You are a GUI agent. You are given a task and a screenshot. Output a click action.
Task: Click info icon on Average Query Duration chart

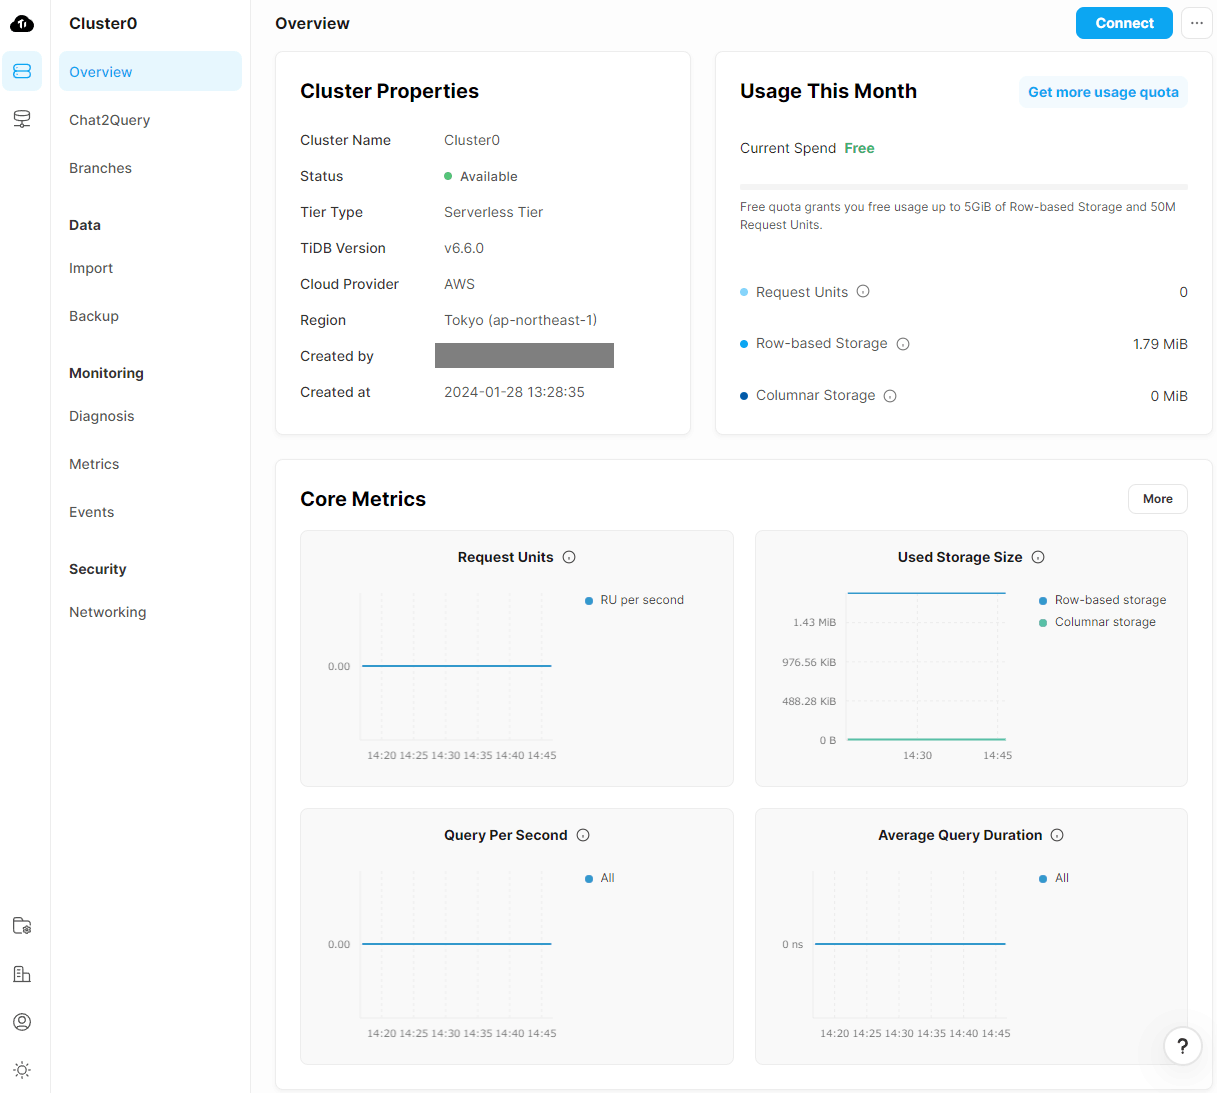[1057, 835]
